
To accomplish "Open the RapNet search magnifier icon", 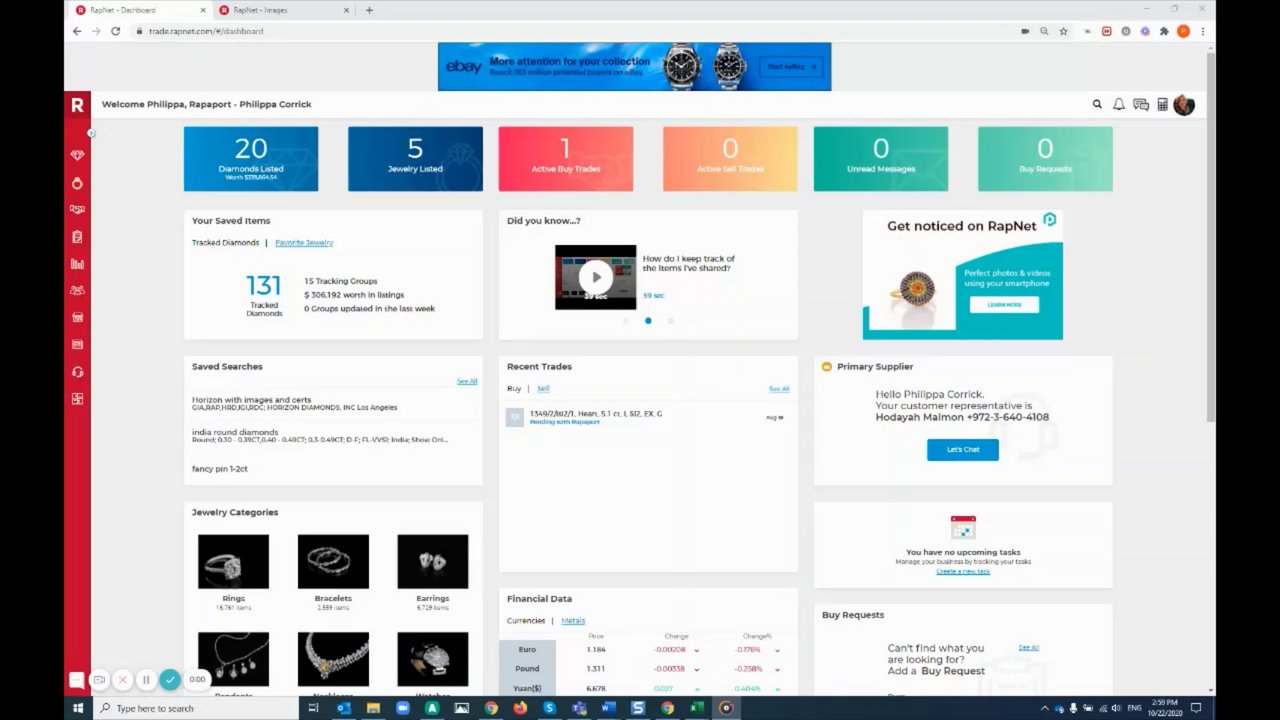I will [x=1097, y=104].
